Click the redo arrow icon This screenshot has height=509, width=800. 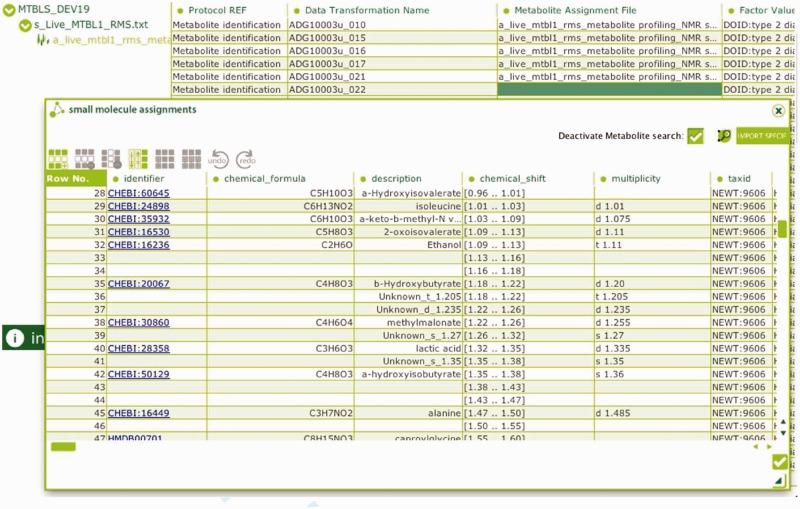245,160
